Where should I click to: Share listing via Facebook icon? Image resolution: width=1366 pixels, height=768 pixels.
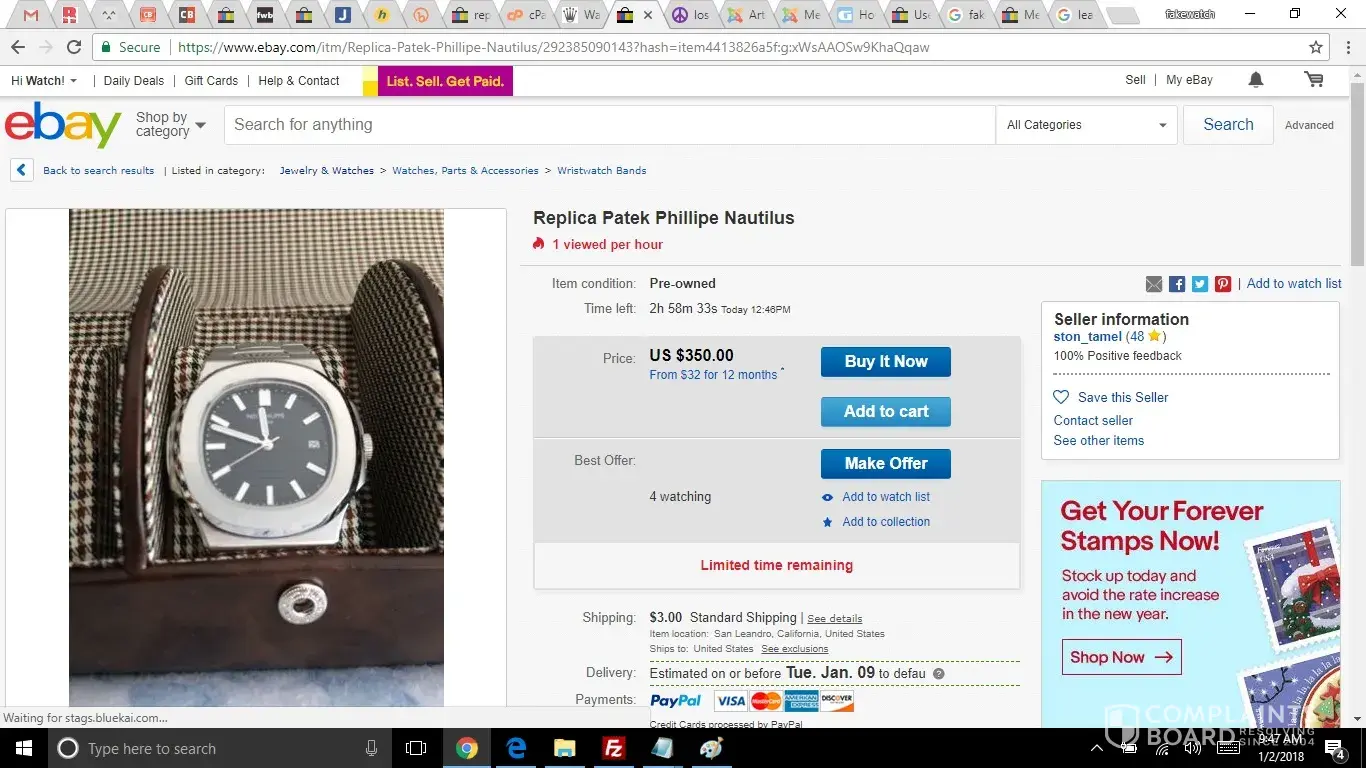pos(1177,284)
